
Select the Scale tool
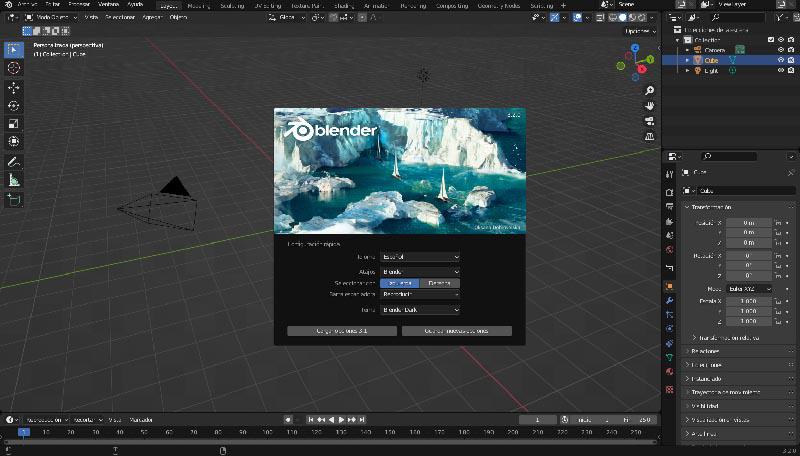14,124
